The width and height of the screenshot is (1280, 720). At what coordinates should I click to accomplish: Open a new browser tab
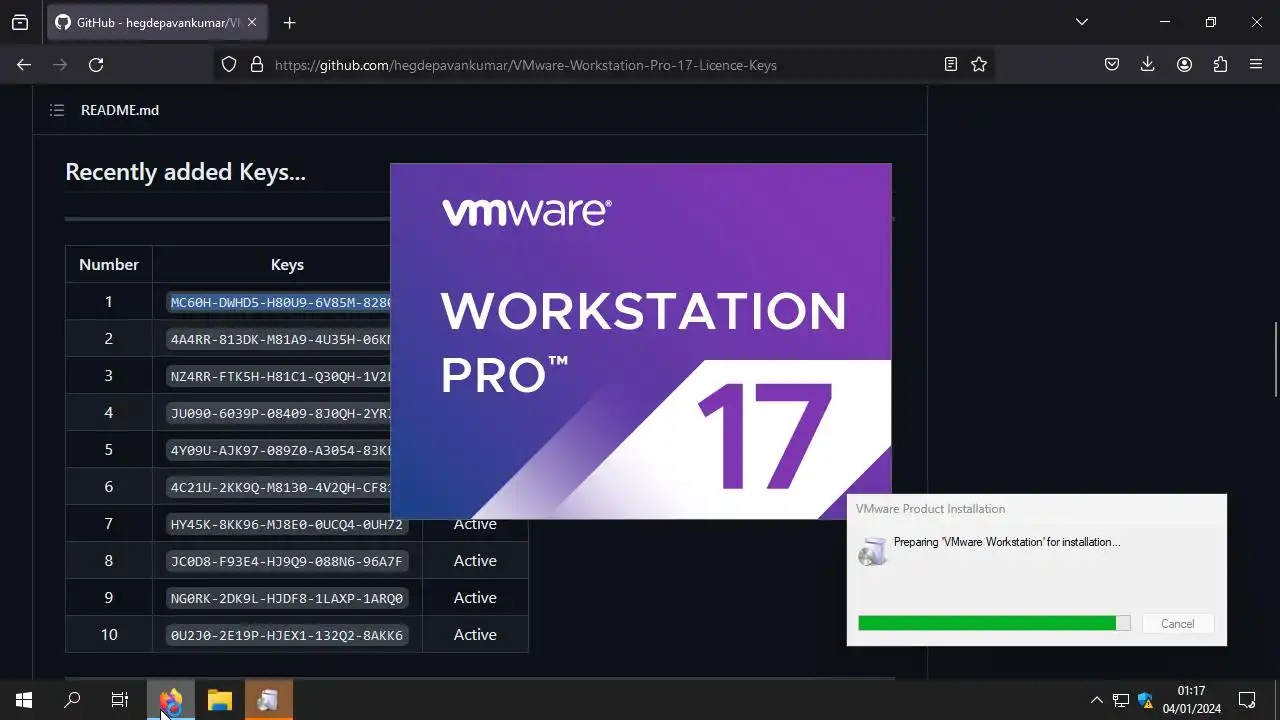coord(289,22)
